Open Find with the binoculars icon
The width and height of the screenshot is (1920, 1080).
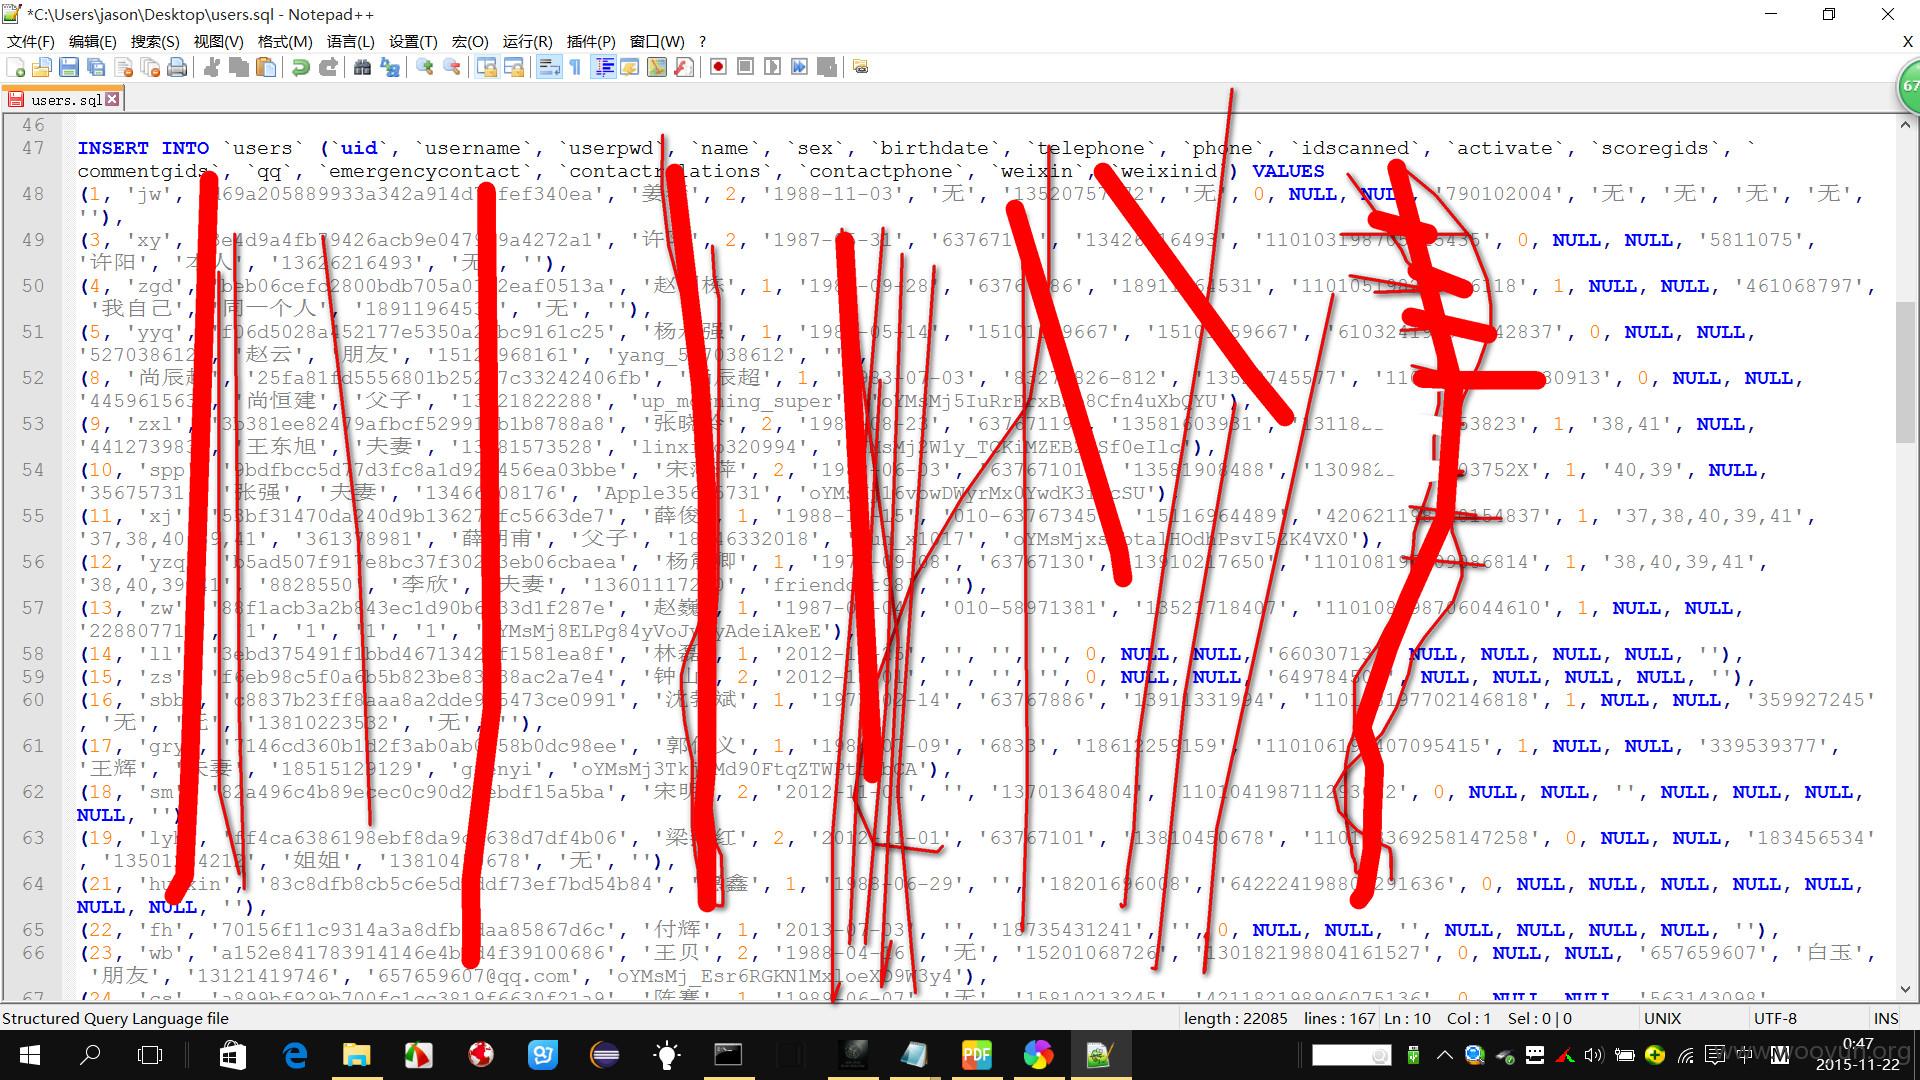(362, 67)
